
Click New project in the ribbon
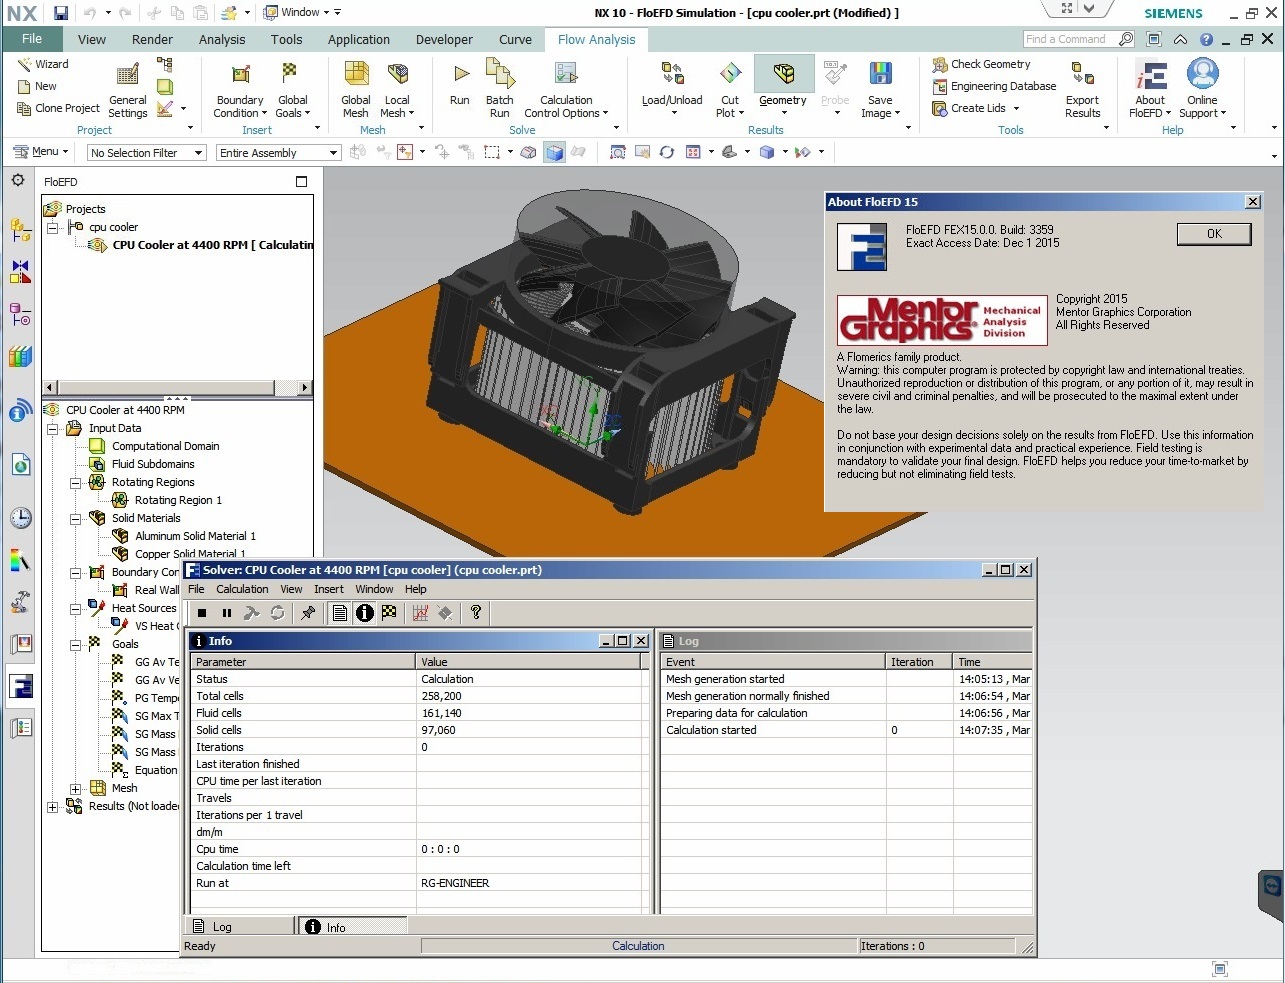pyautogui.click(x=37, y=86)
